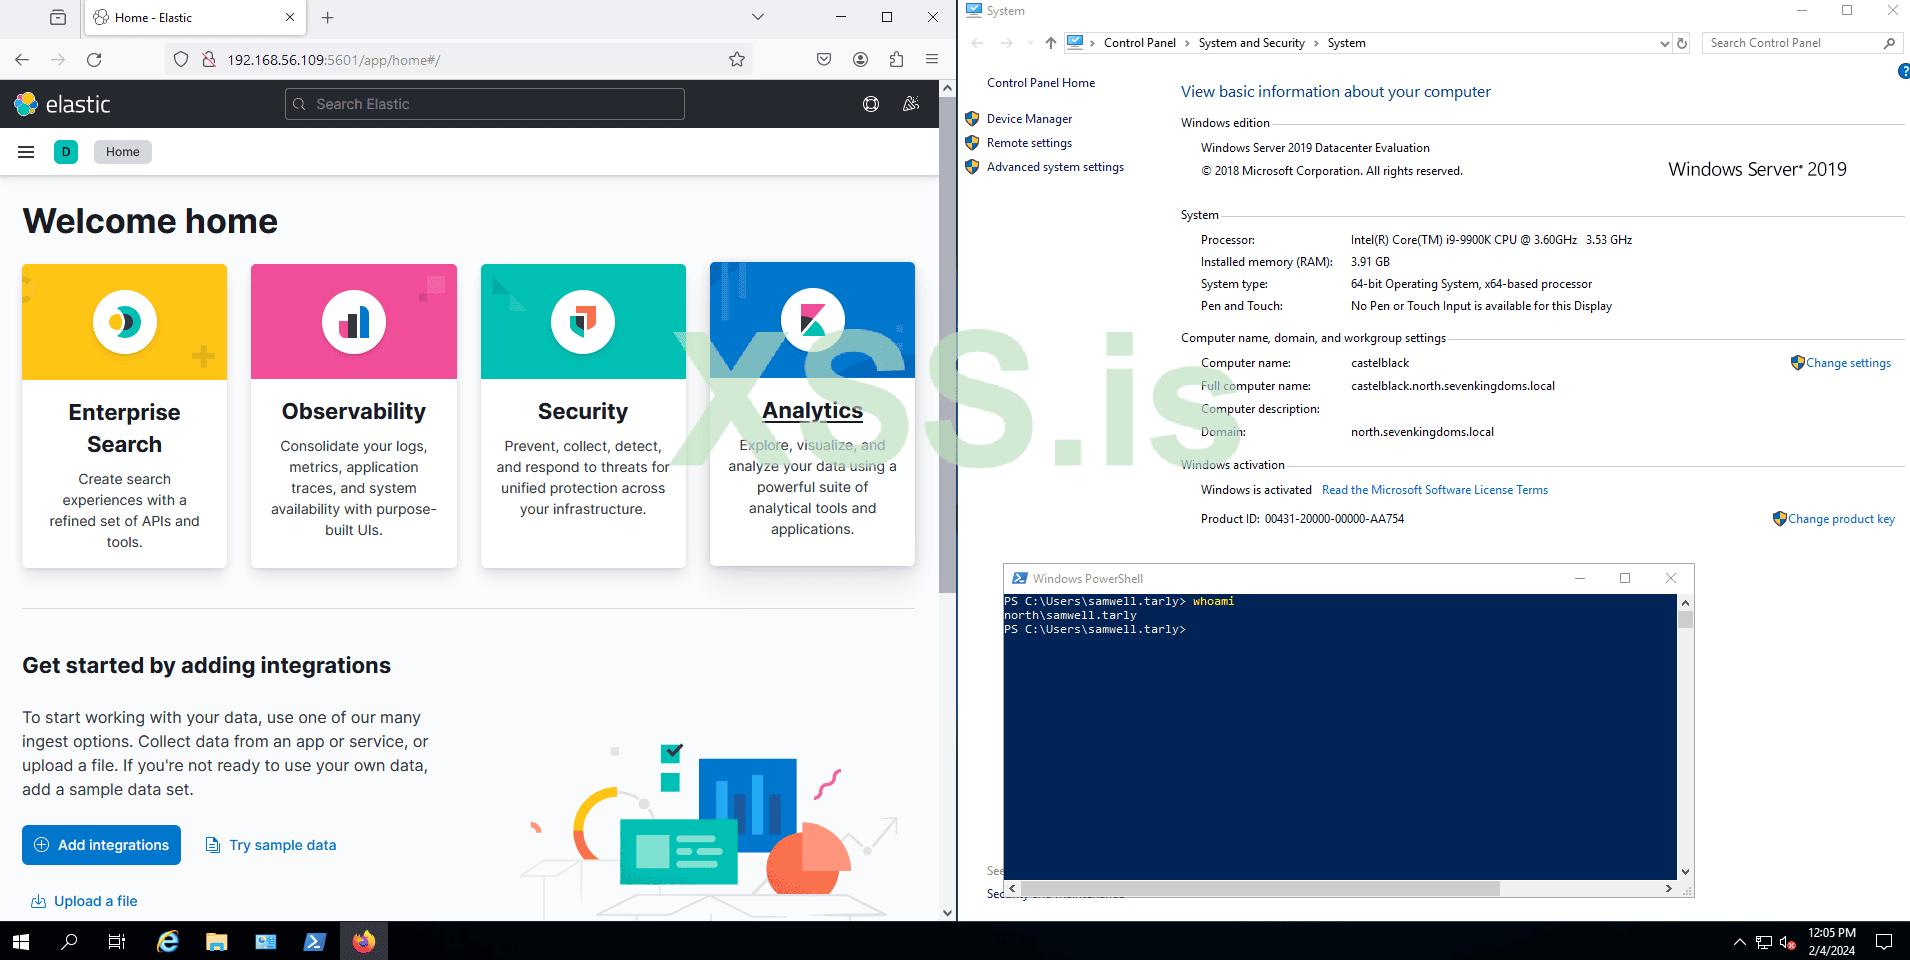Viewport: 1910px width, 960px height.
Task: Open the Elastic newsfeed icon
Action: pos(911,104)
